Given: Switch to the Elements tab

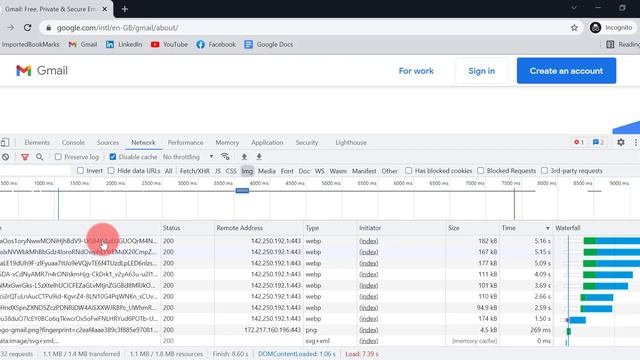Looking at the screenshot, I should point(37,142).
